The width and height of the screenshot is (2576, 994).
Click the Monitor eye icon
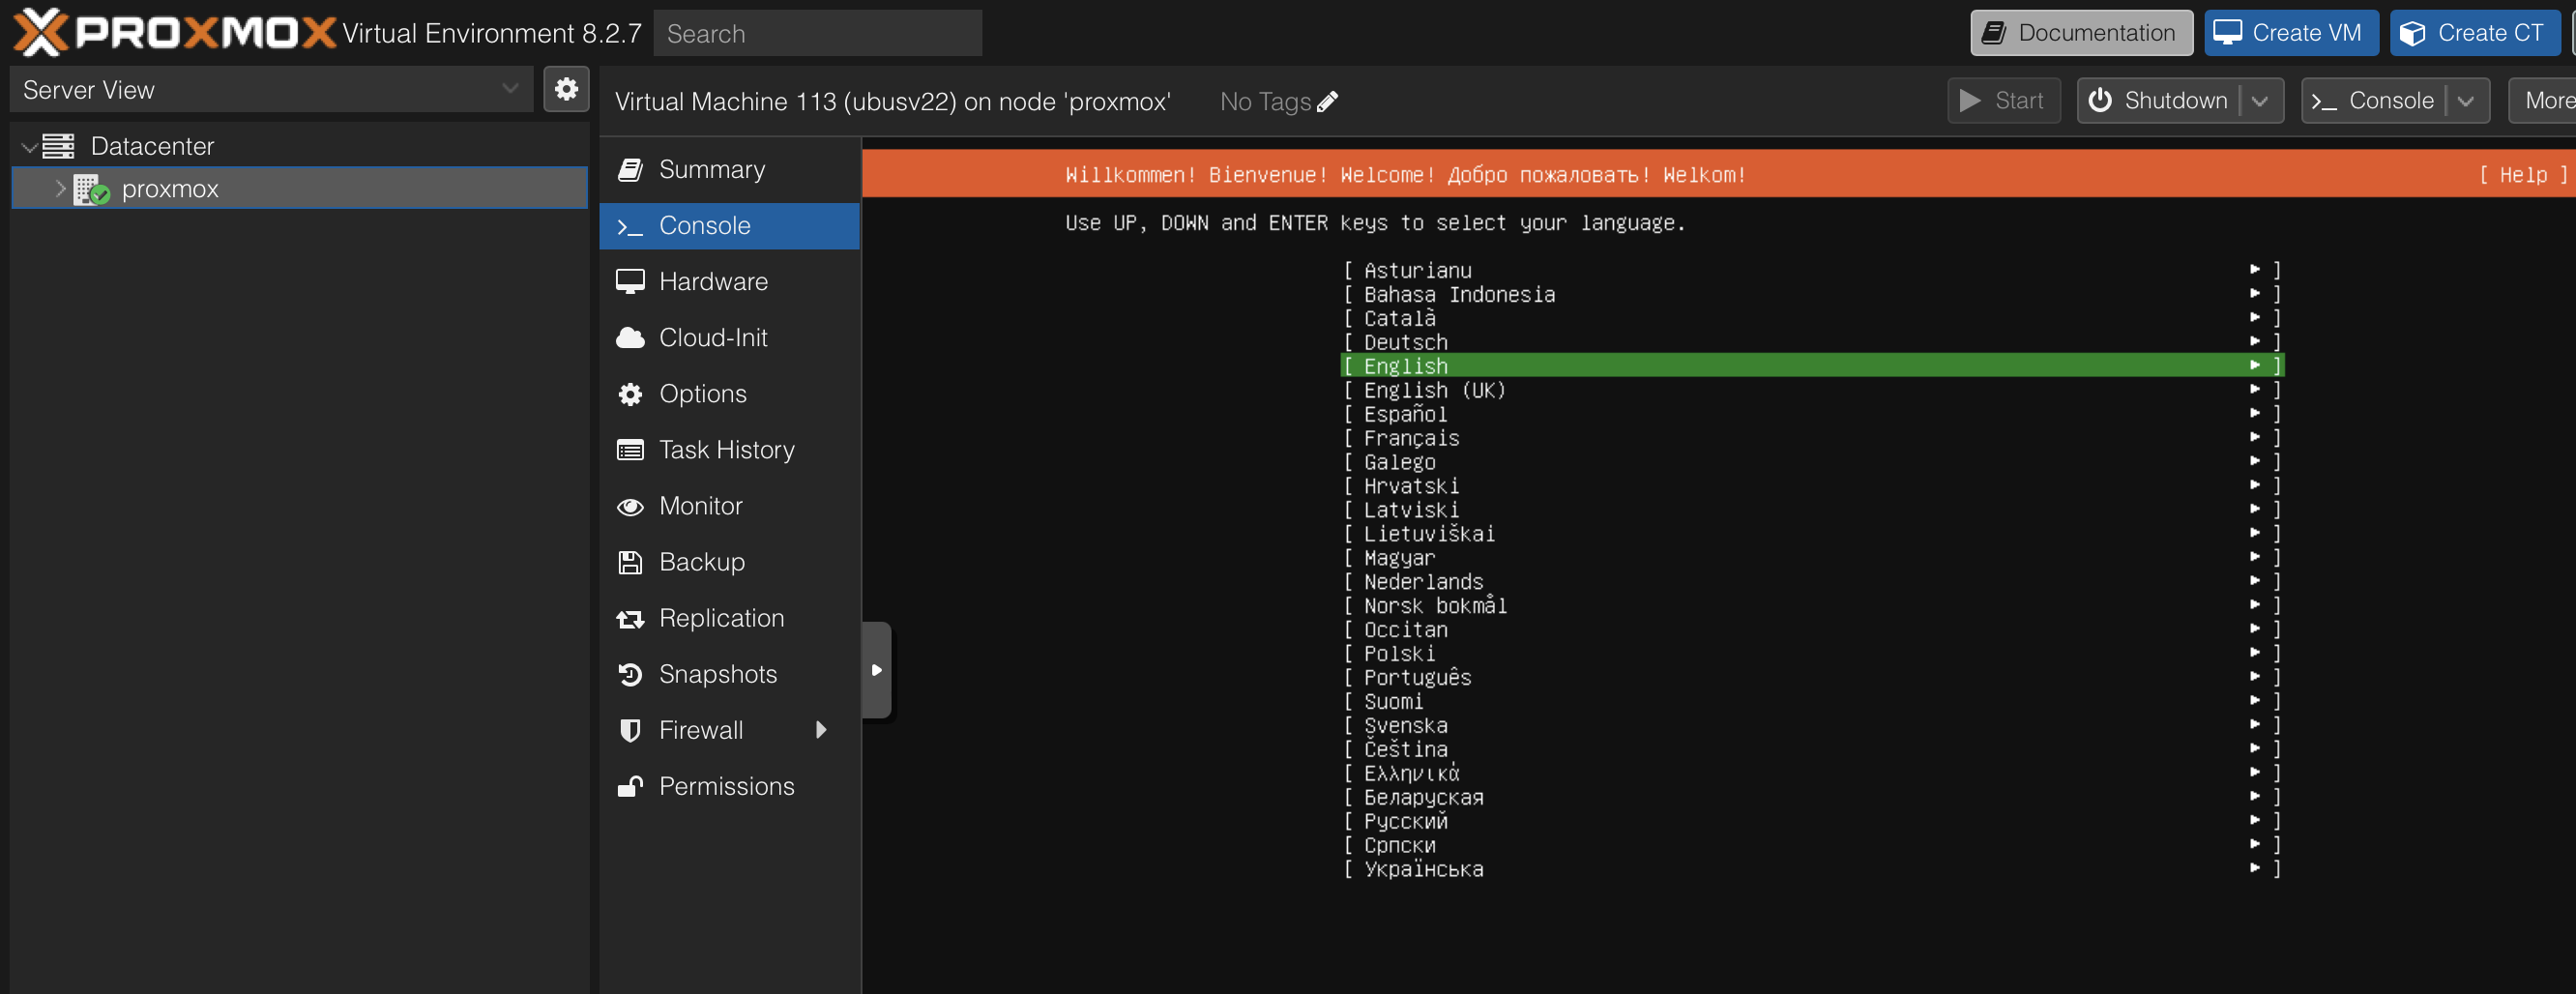point(630,507)
